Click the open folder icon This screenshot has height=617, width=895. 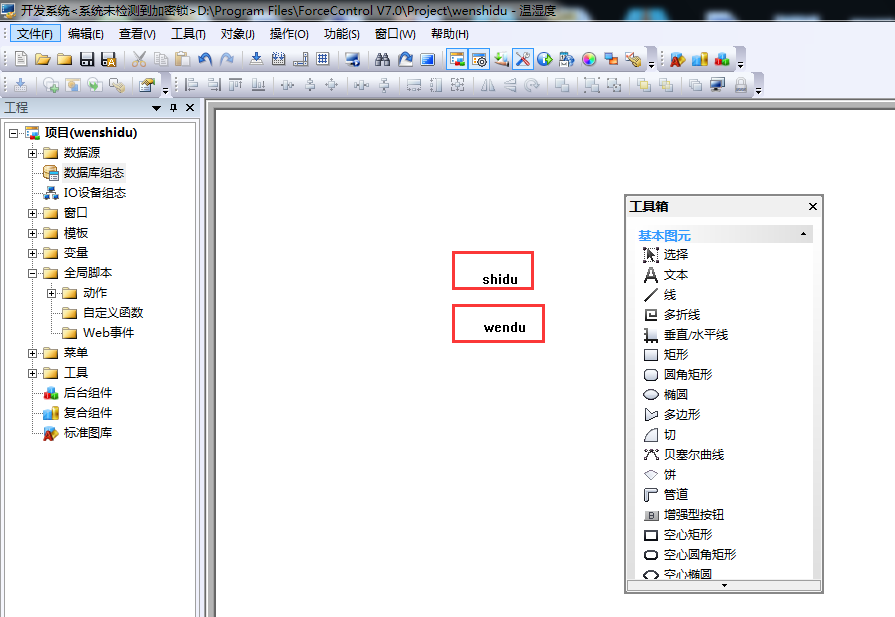pyautogui.click(x=43, y=59)
